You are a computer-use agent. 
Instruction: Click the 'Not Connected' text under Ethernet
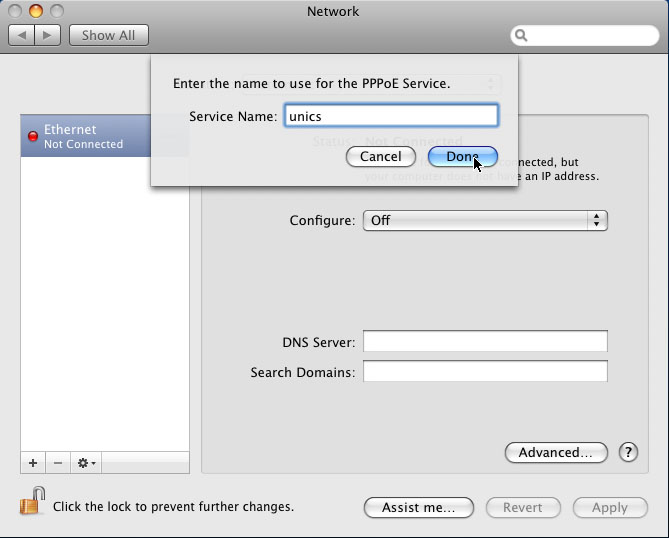pos(83,144)
